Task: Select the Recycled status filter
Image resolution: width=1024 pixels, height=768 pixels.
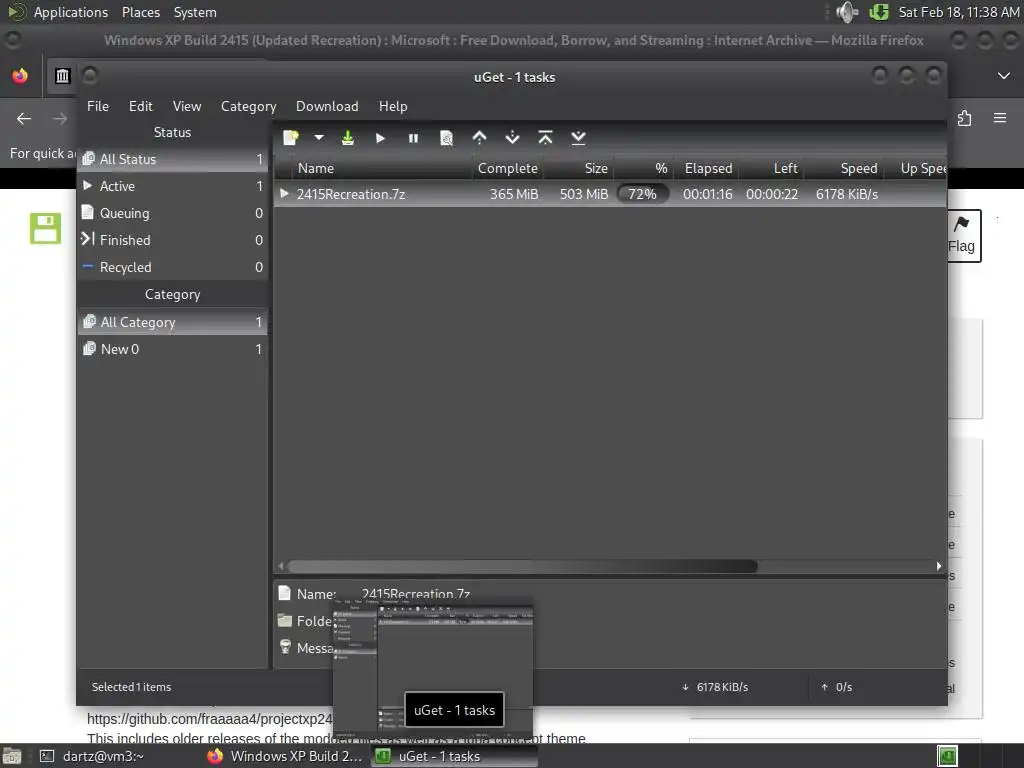Action: point(172,267)
